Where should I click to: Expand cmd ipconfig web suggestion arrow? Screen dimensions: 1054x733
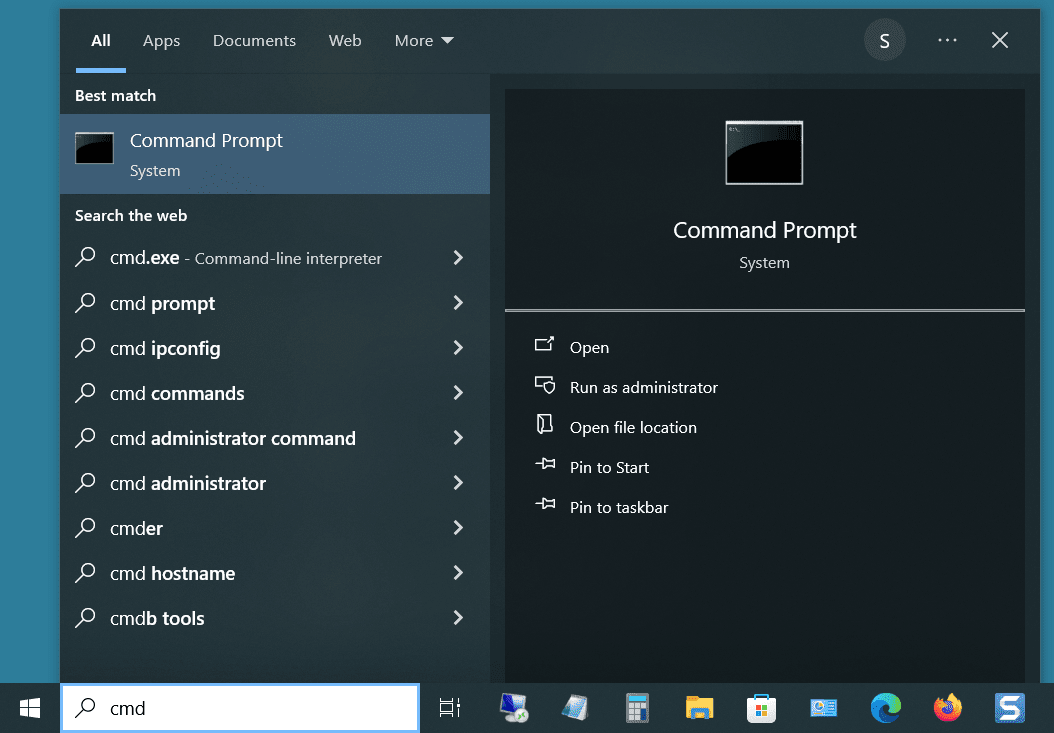tap(458, 348)
